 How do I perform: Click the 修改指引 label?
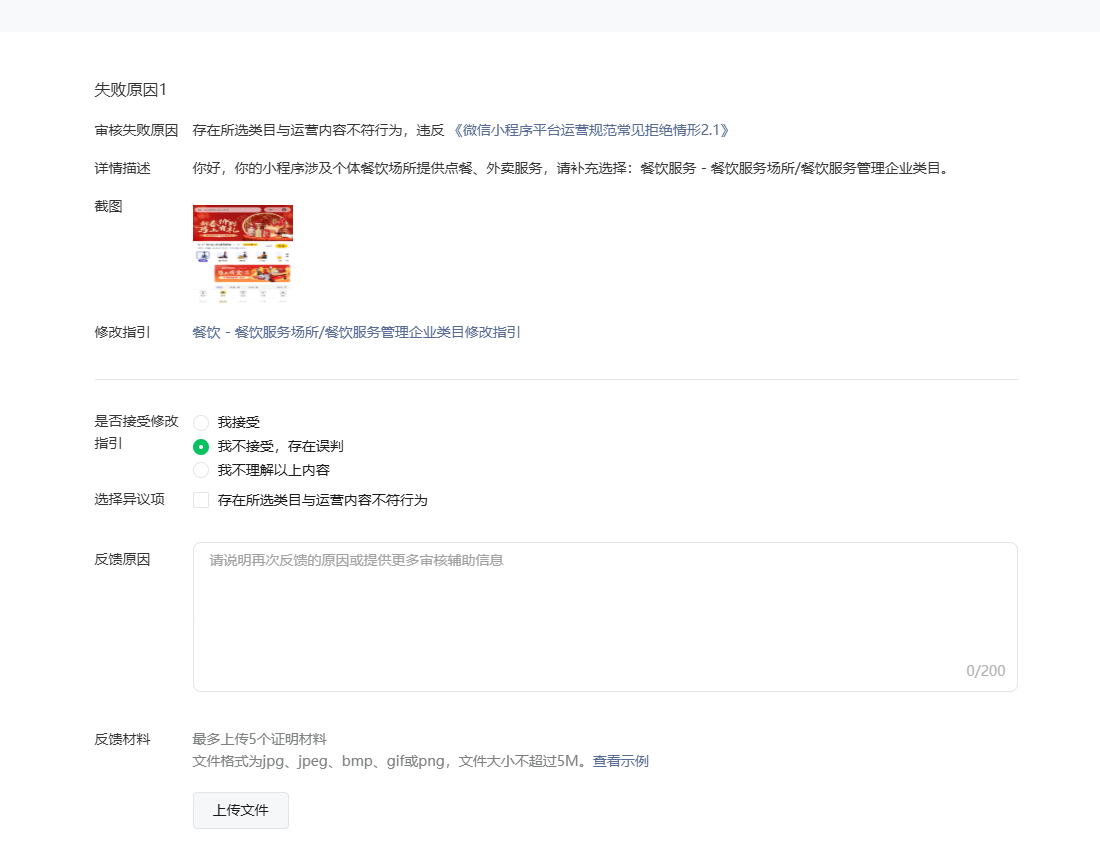coord(122,332)
